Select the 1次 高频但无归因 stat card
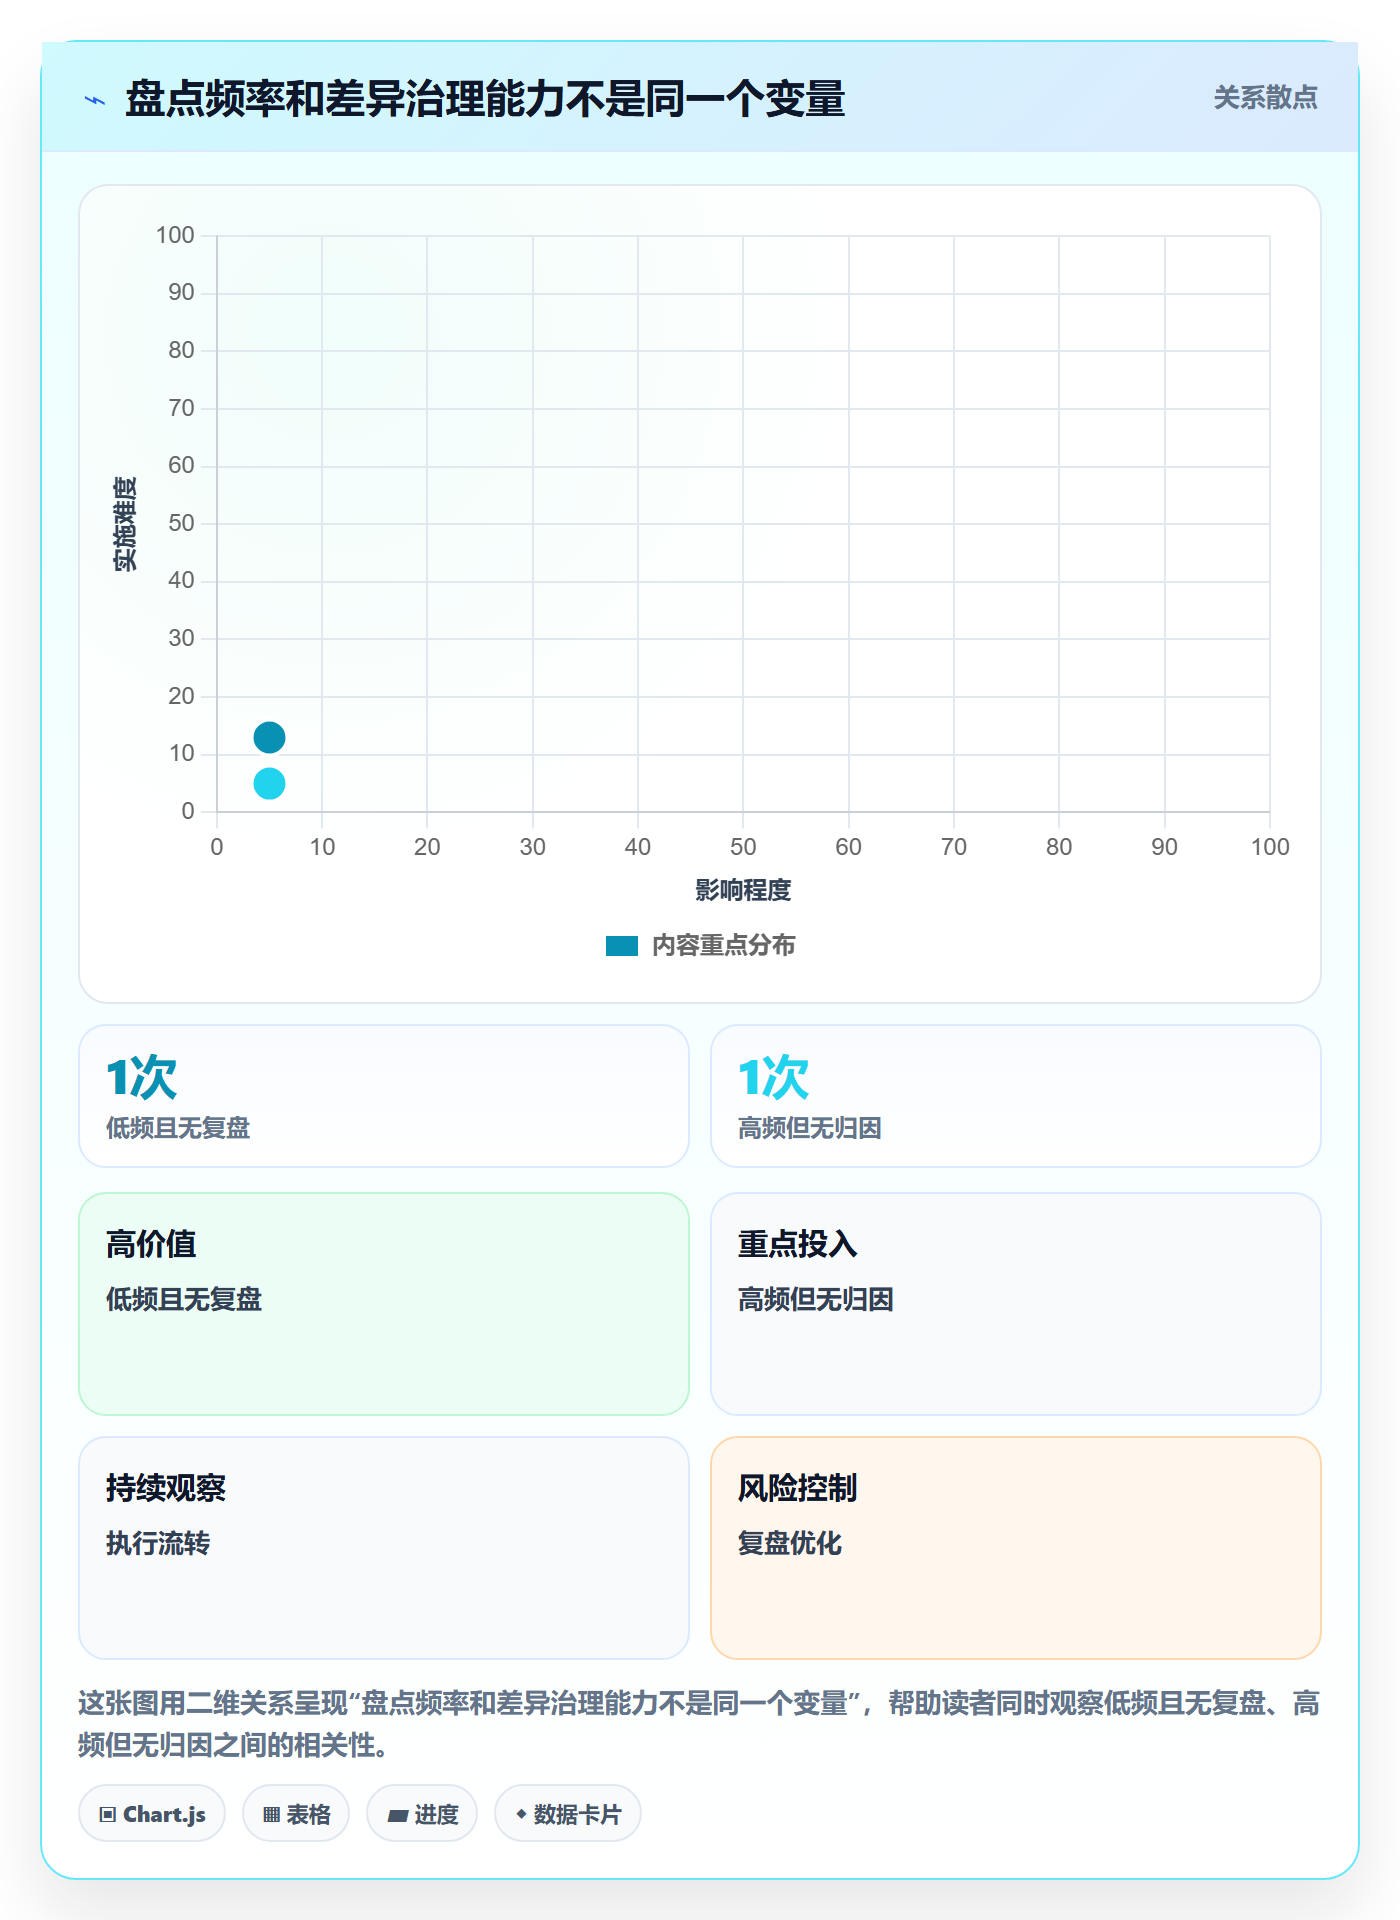 pos(1016,1096)
